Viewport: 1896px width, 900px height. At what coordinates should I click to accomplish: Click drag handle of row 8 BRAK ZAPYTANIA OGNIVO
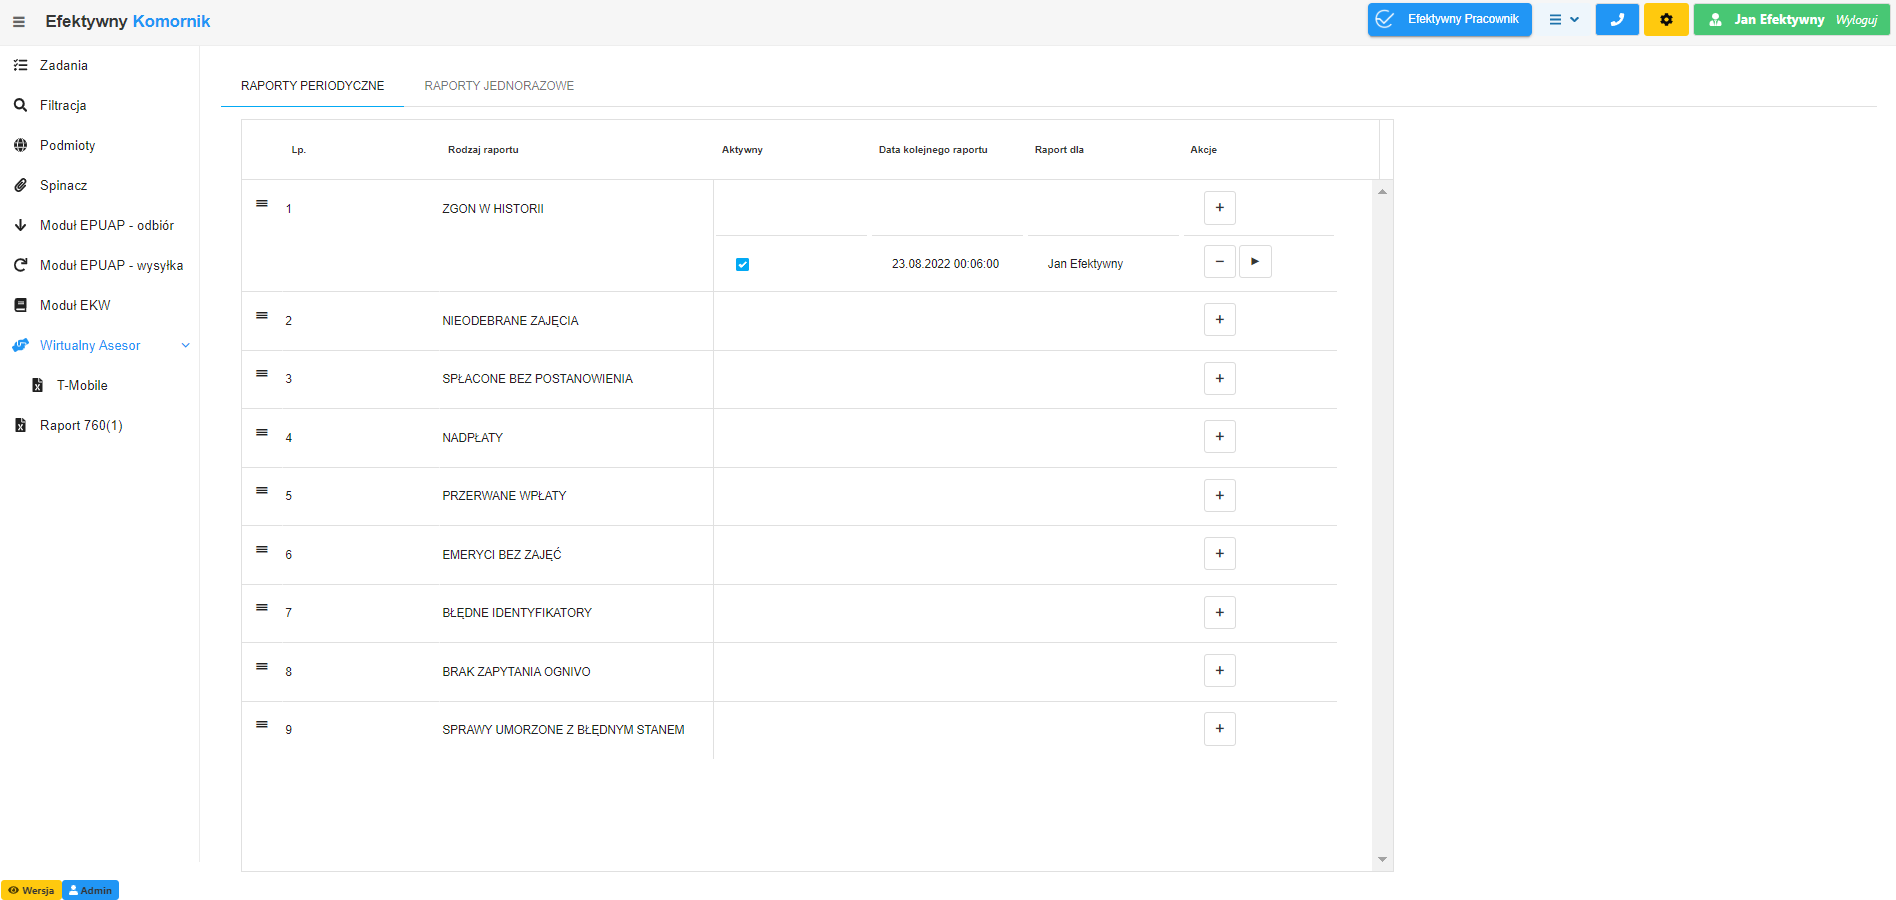262,666
